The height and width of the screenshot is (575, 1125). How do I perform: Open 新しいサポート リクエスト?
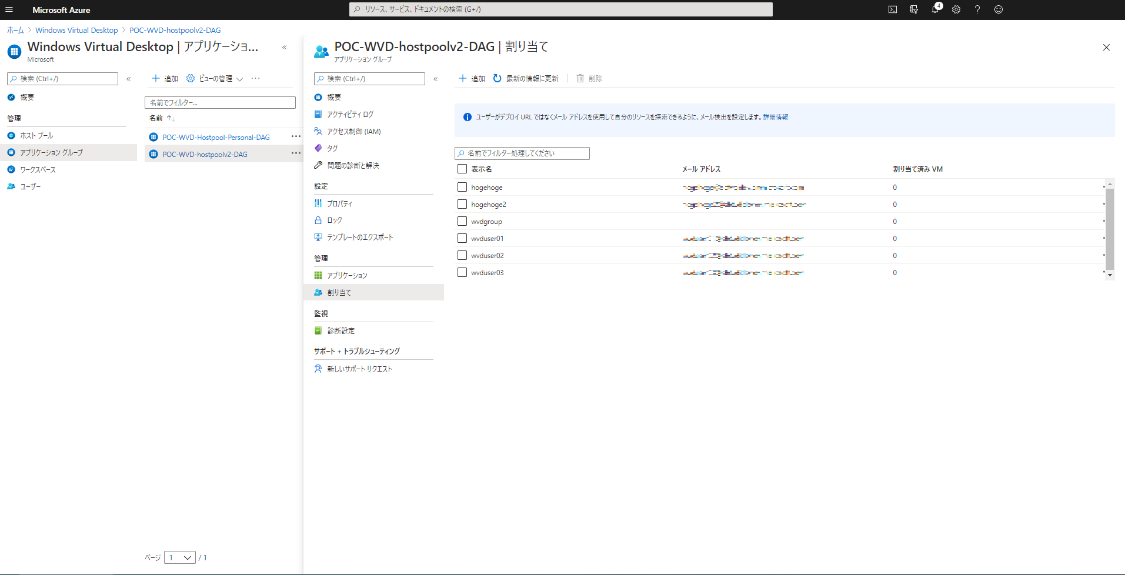[359, 368]
